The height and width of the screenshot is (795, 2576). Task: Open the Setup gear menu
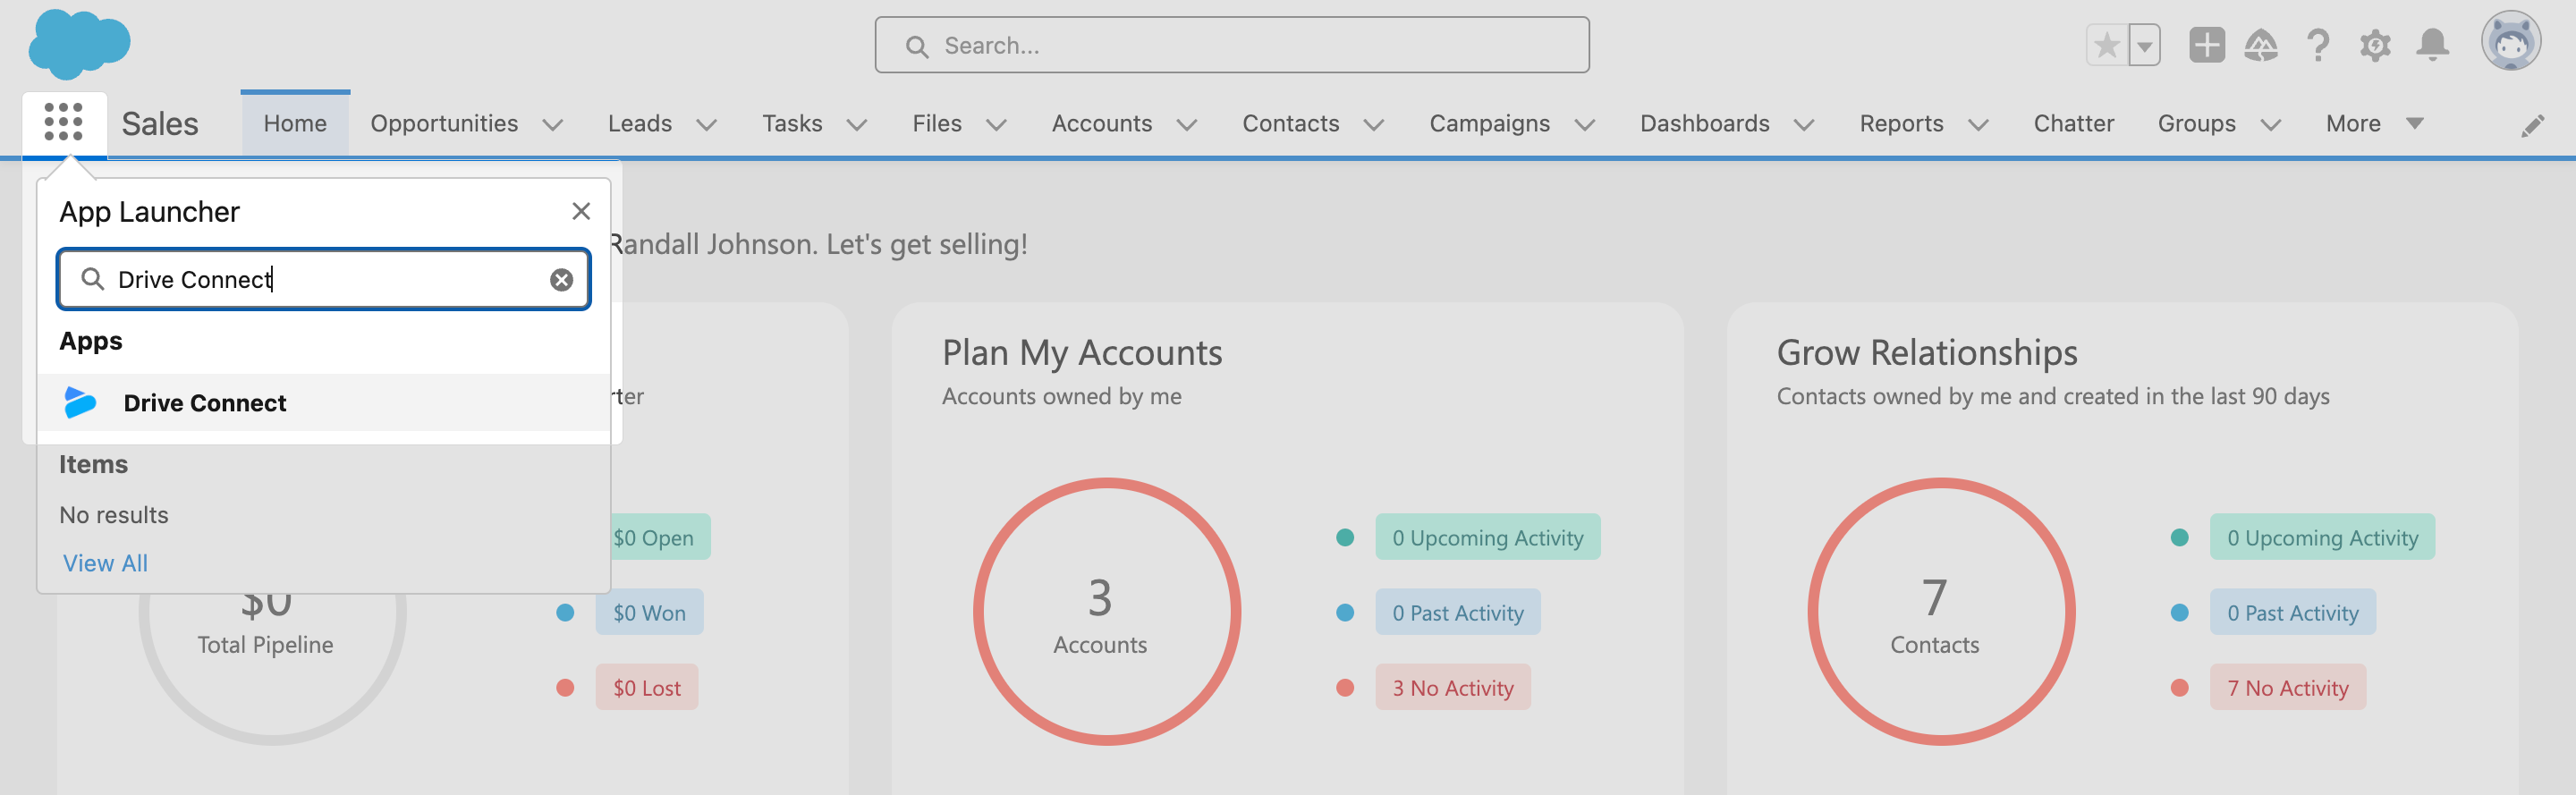coord(2375,46)
